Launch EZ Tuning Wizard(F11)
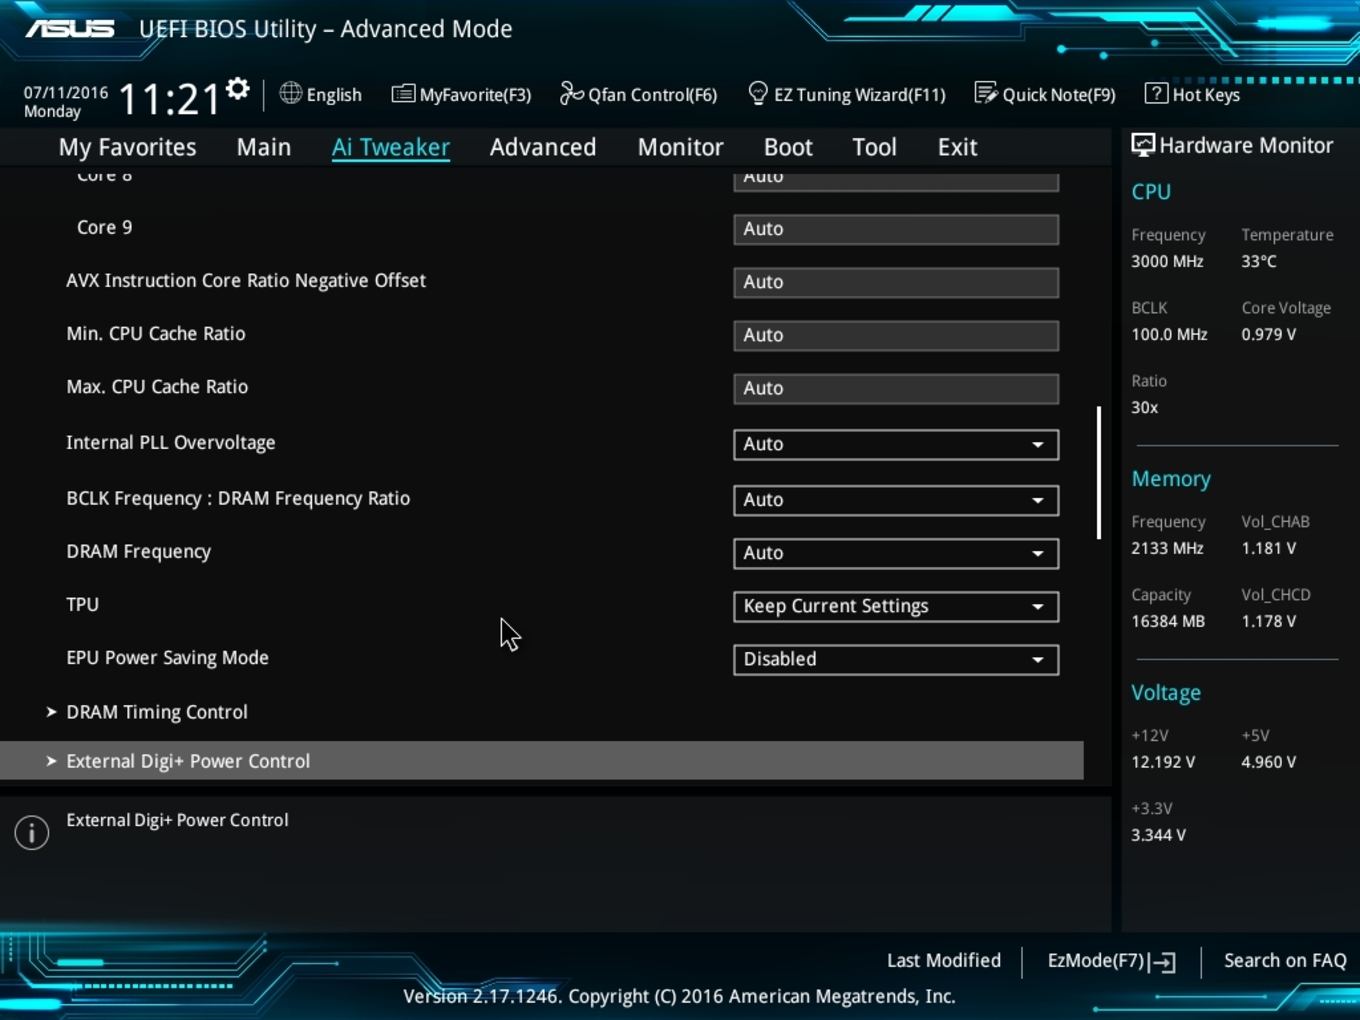Image resolution: width=1360 pixels, height=1020 pixels. pos(847,94)
